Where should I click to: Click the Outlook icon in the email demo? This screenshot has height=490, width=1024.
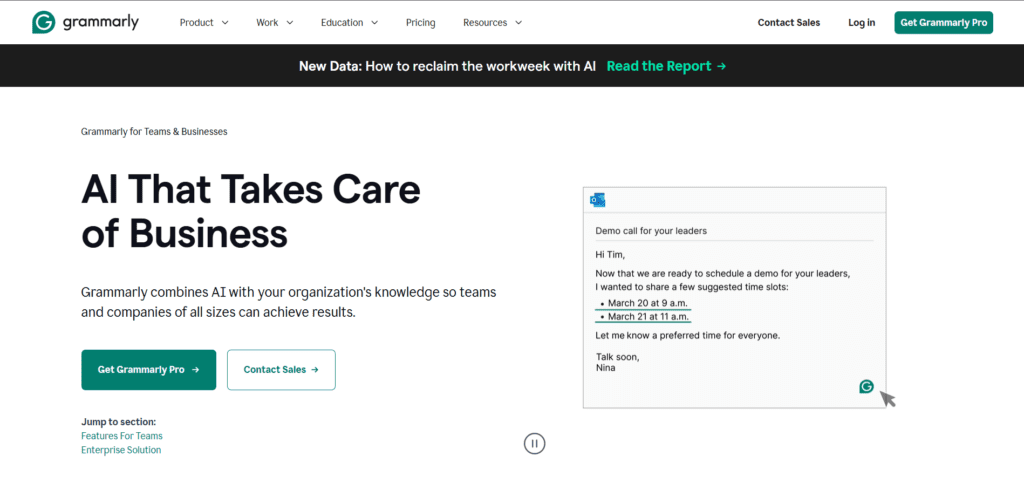(x=598, y=200)
